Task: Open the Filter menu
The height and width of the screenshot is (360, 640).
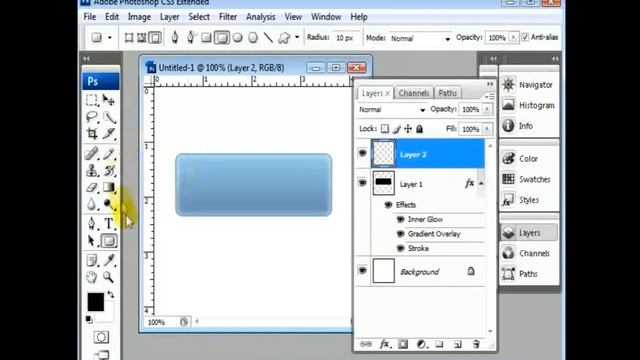Action: coord(228,17)
